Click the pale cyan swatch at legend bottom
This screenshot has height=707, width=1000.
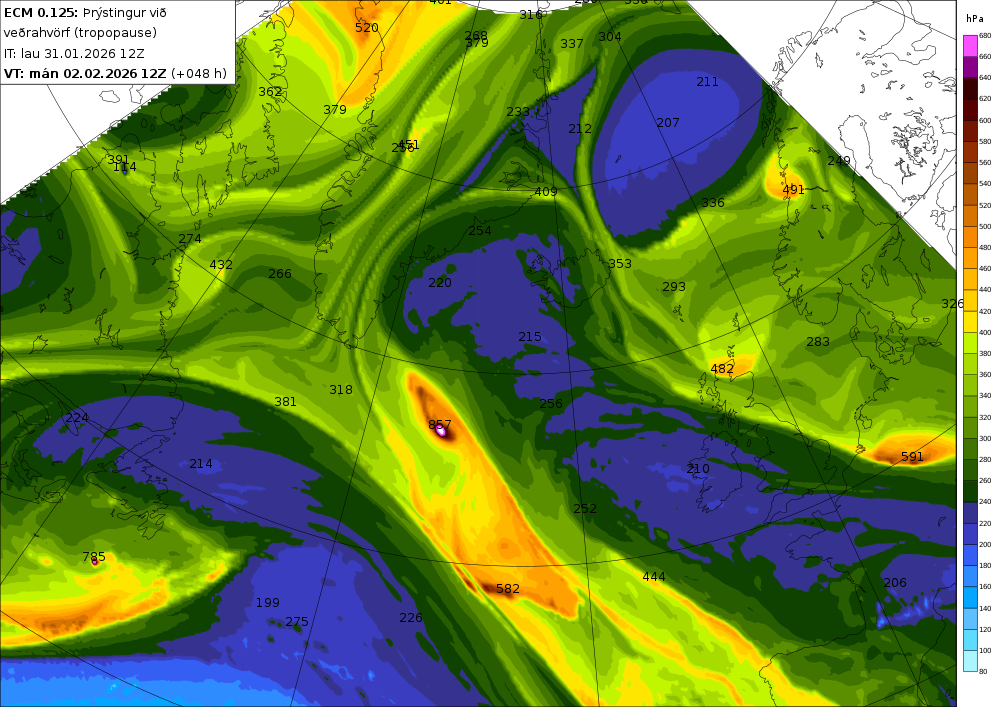tap(969, 660)
